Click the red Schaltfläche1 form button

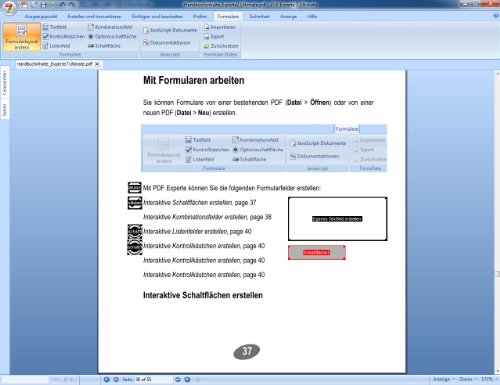(x=317, y=252)
